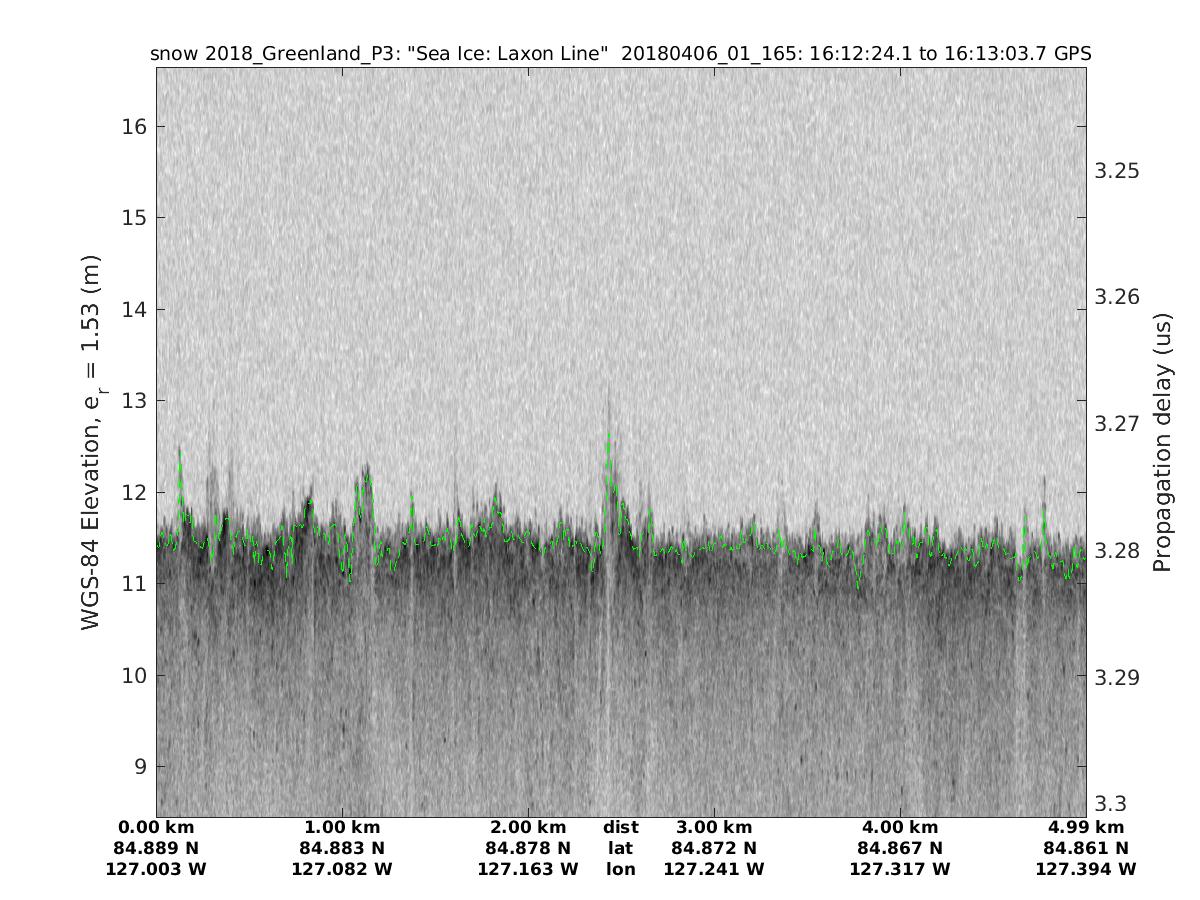This screenshot has height=900, width=1200.
Task: Click the "dist" legend label below the axis
Action: click(x=620, y=828)
